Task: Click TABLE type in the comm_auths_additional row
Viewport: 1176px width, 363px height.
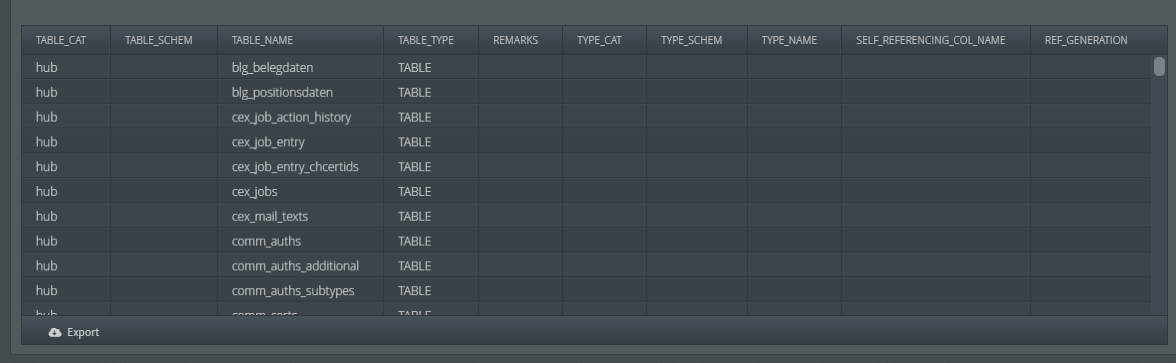Action: click(415, 266)
